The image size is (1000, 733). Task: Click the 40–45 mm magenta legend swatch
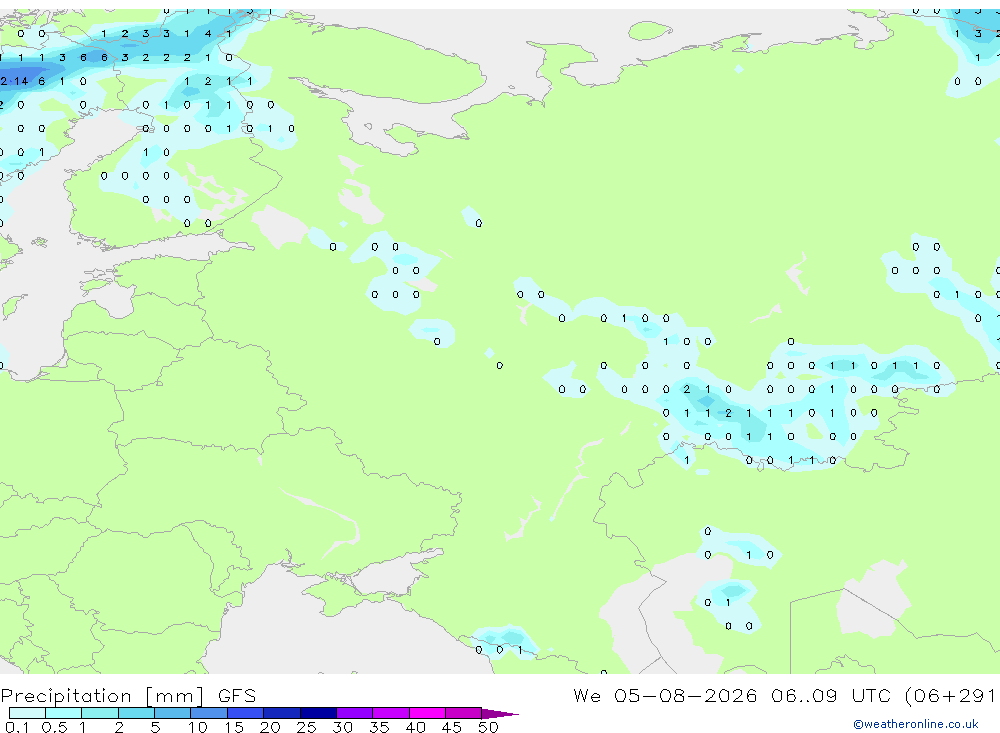click(x=427, y=713)
